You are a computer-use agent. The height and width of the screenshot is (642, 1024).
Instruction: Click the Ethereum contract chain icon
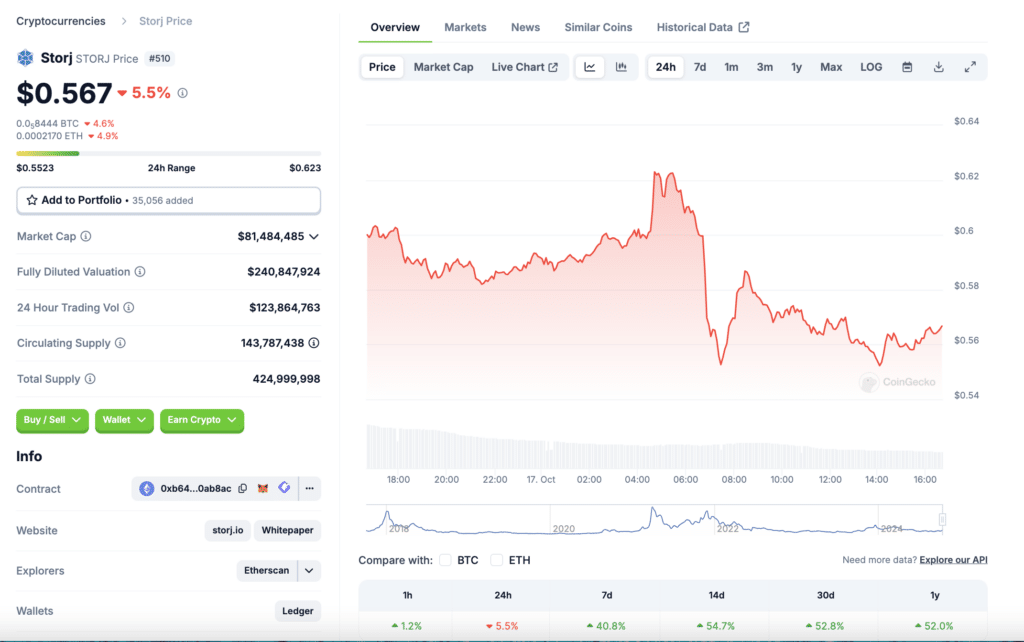coord(146,489)
